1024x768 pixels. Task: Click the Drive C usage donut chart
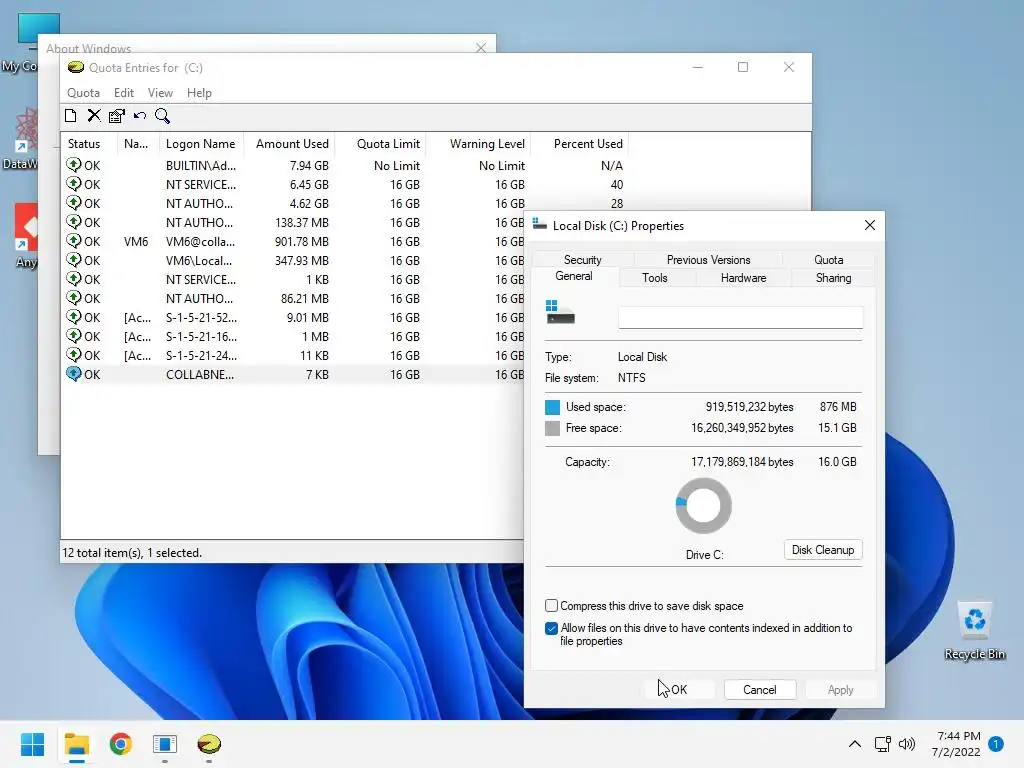(x=703, y=506)
